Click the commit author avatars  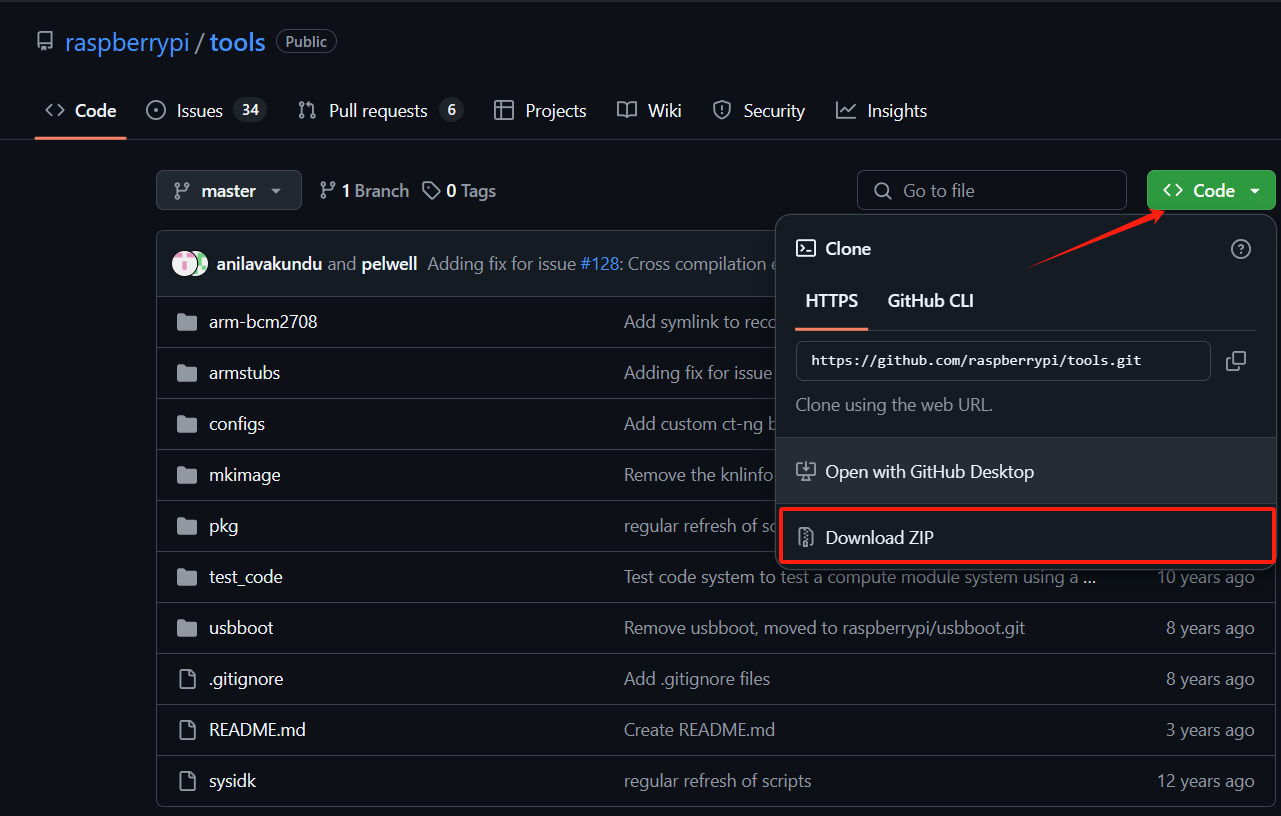[190, 264]
